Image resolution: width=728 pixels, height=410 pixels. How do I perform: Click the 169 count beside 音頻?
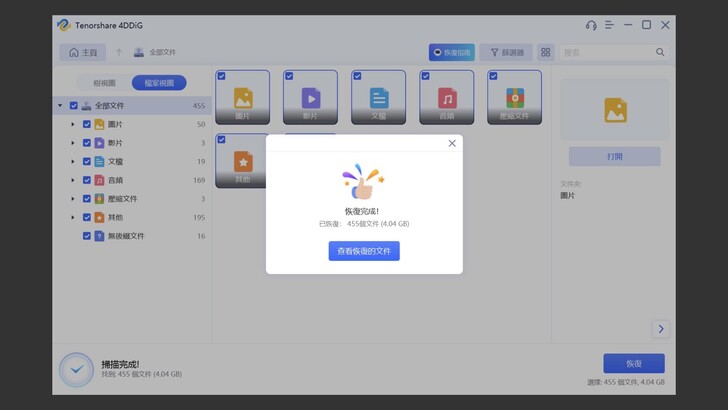pos(199,180)
